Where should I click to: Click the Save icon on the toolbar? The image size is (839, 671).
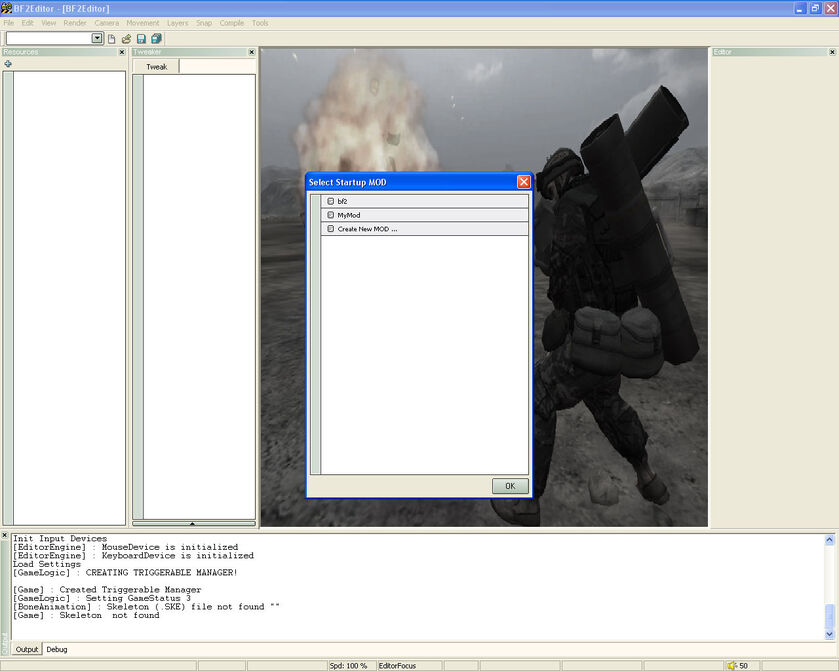[140, 38]
